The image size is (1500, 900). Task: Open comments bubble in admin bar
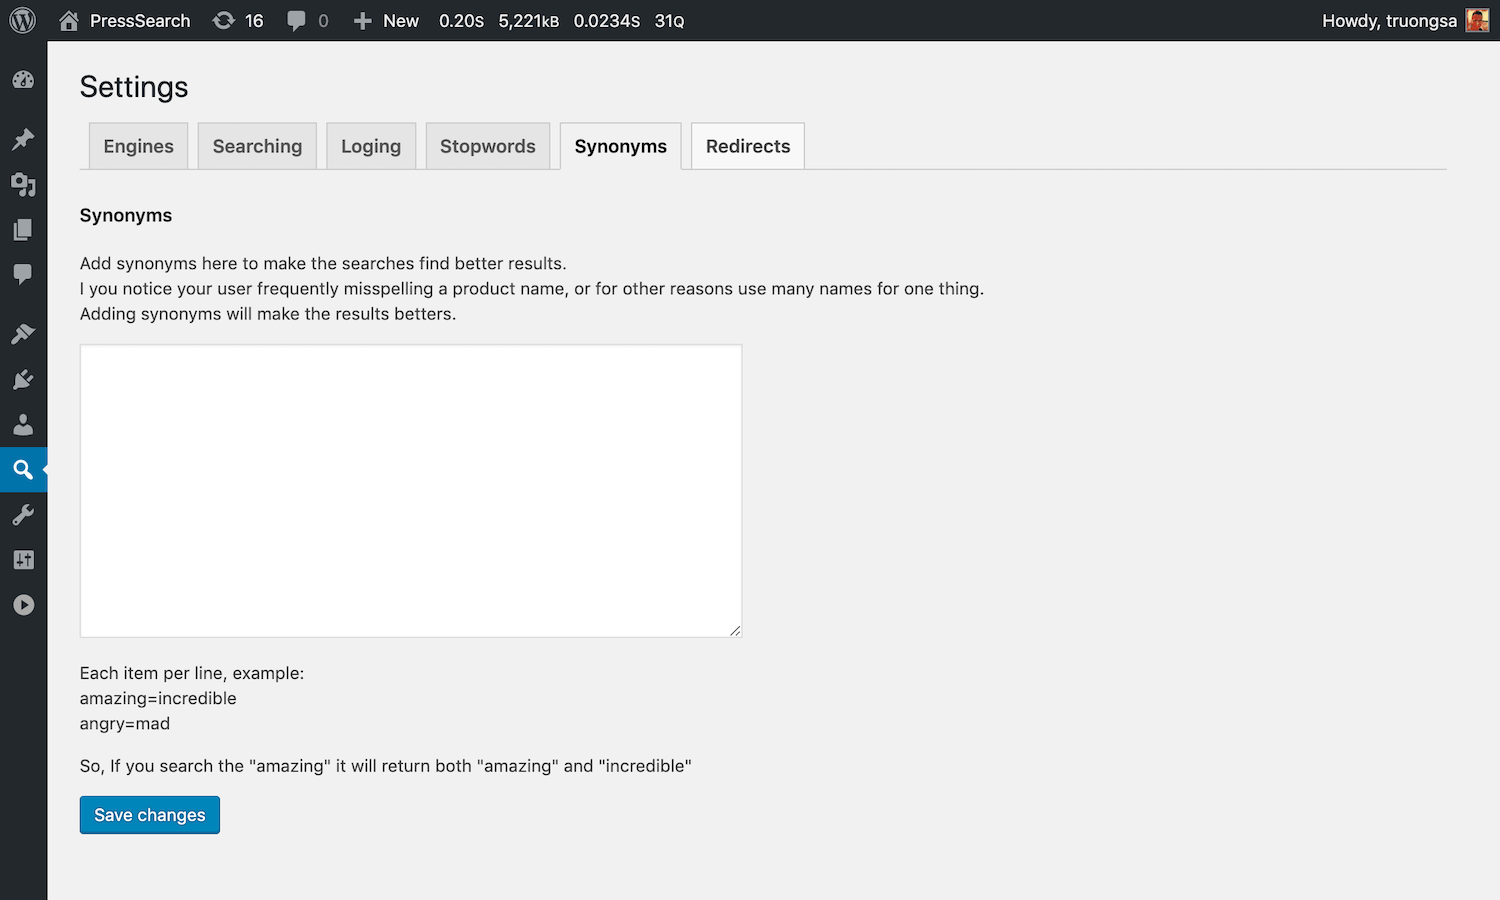tap(296, 21)
